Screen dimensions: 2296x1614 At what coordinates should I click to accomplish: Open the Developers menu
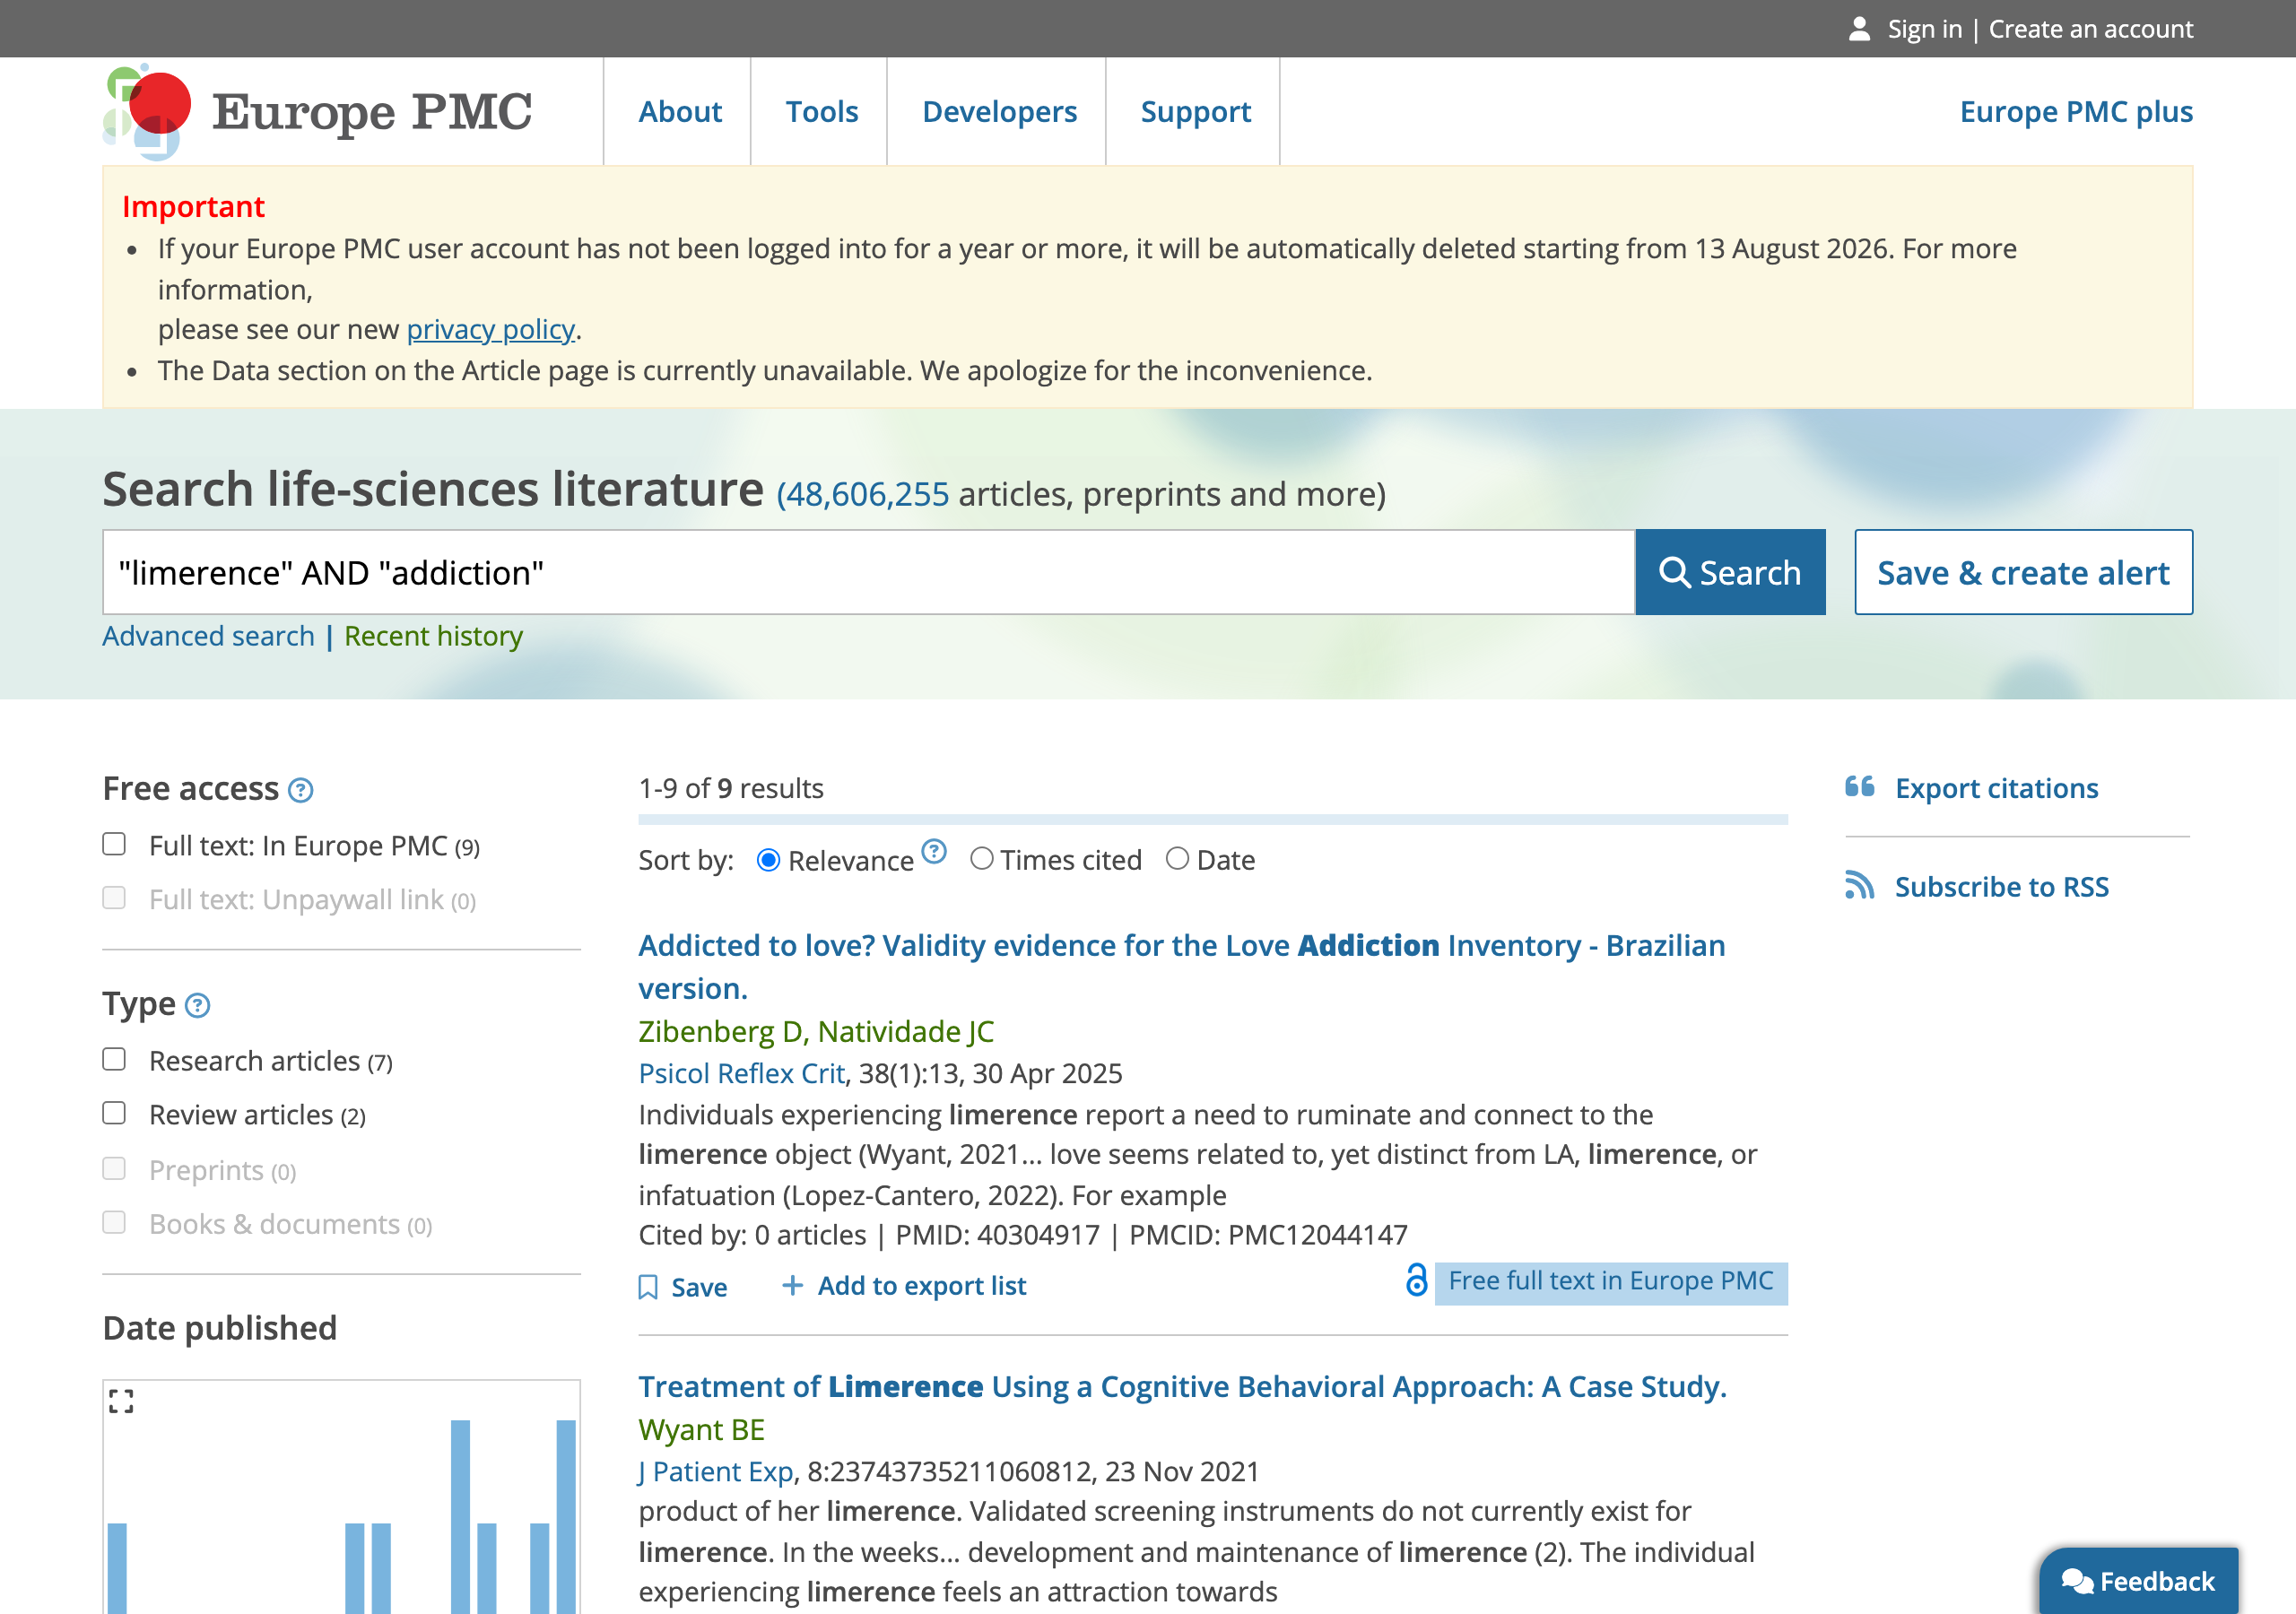click(x=1000, y=111)
